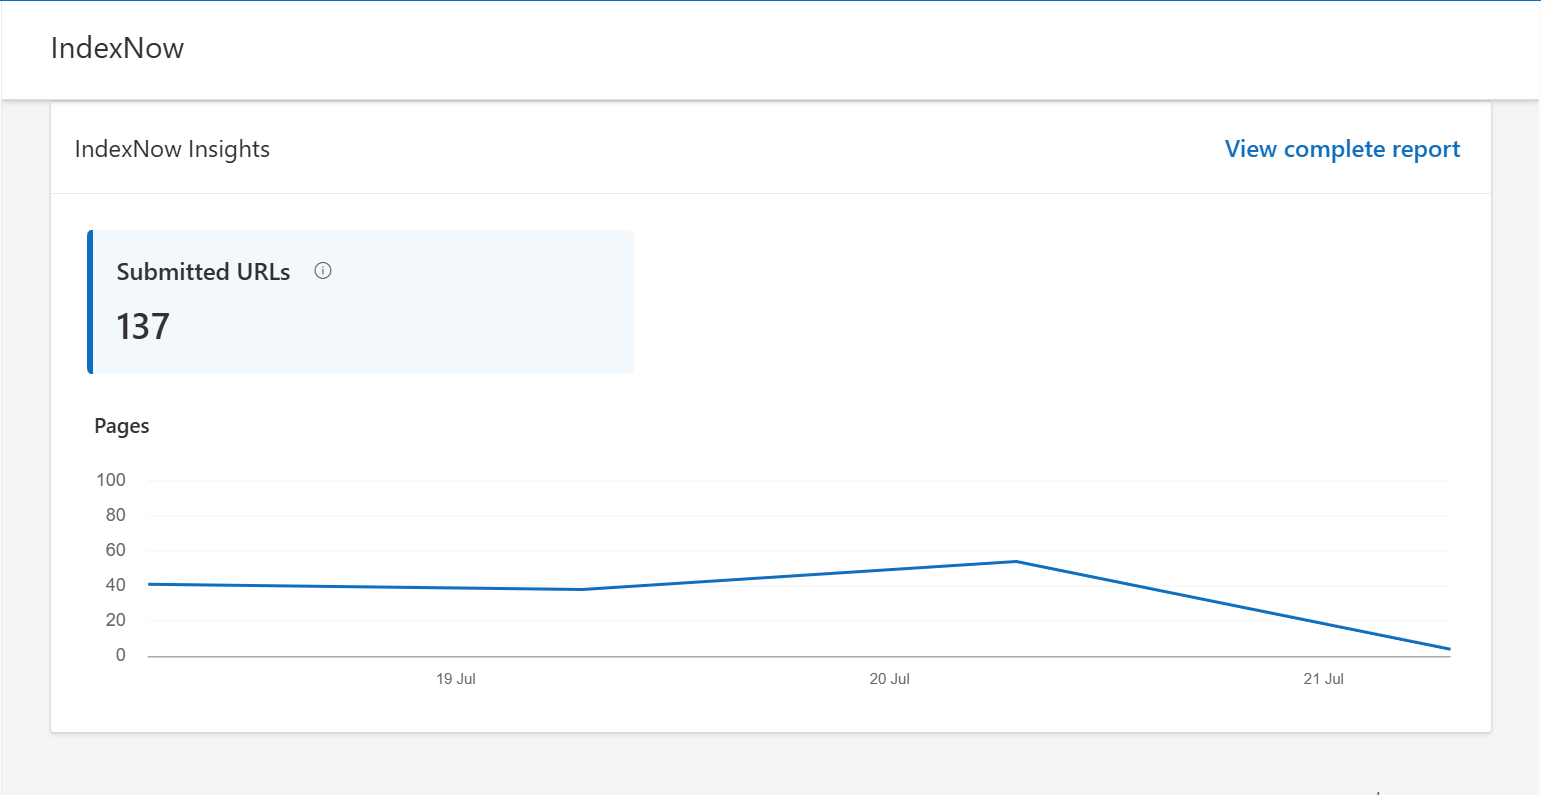Open the IndexNow page heading

click(x=117, y=48)
